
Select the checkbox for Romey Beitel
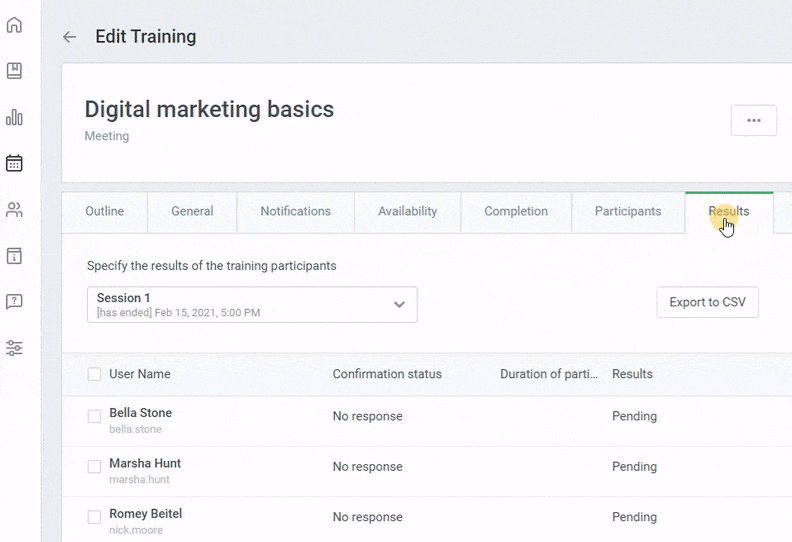[x=94, y=517]
